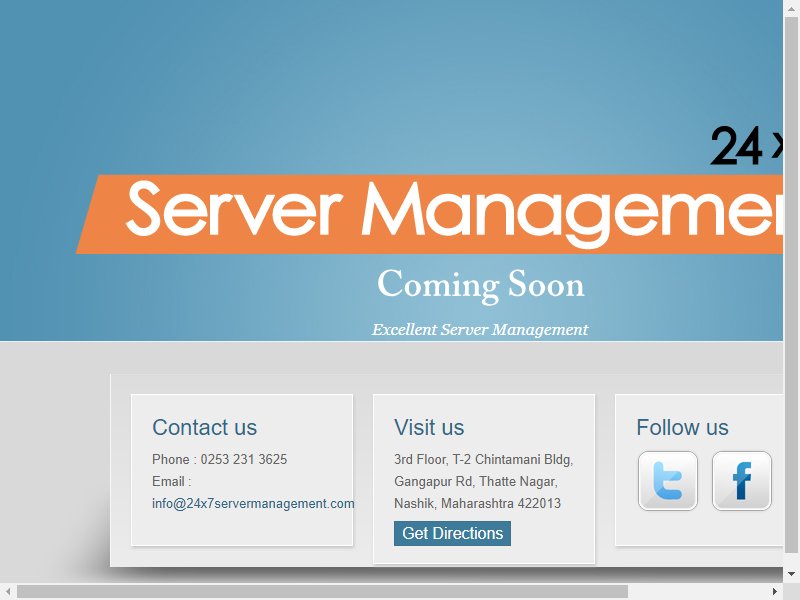Click the "Email :" label
This screenshot has width=800, height=600.
pyautogui.click(x=171, y=482)
